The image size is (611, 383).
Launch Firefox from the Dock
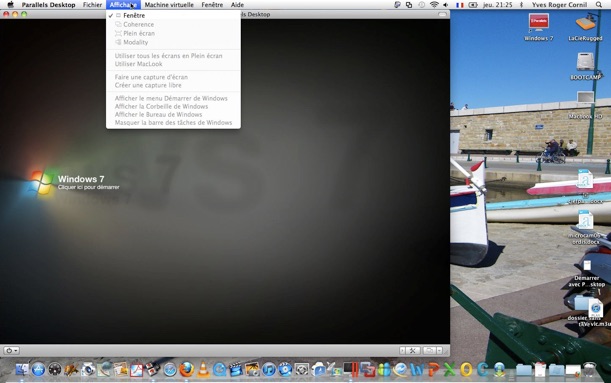coord(187,369)
